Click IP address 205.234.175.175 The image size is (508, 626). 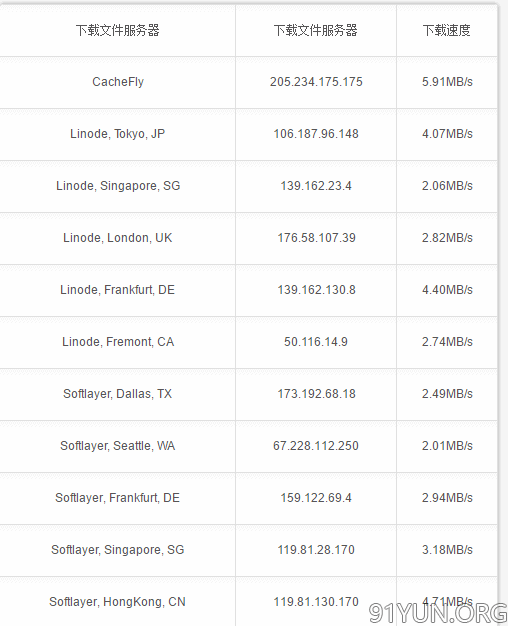point(316,82)
